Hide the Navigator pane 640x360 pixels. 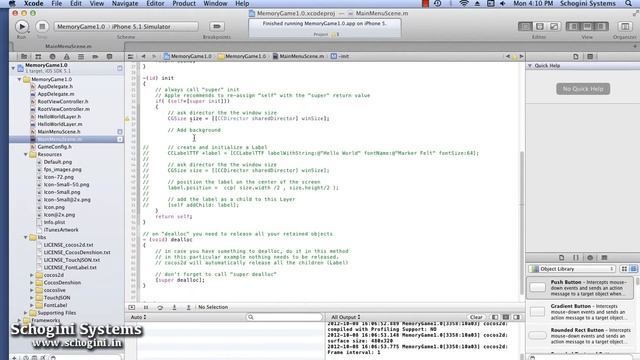click(573, 27)
